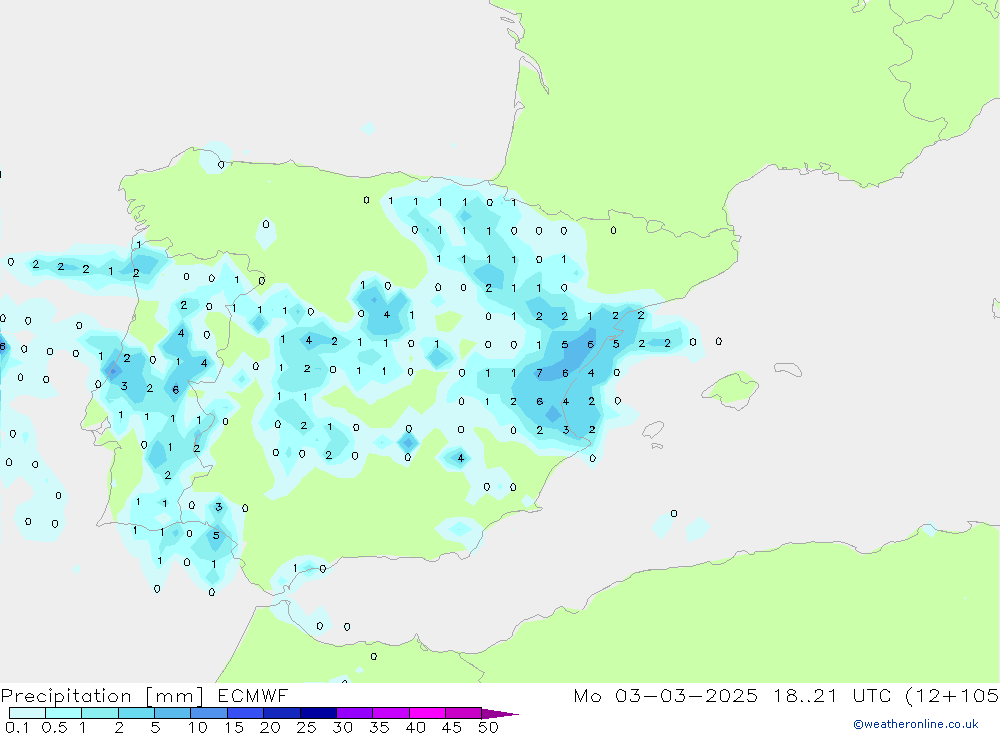This screenshot has height=733, width=1000.
Task: Click the legend label '0.5'
Action: pos(54,727)
